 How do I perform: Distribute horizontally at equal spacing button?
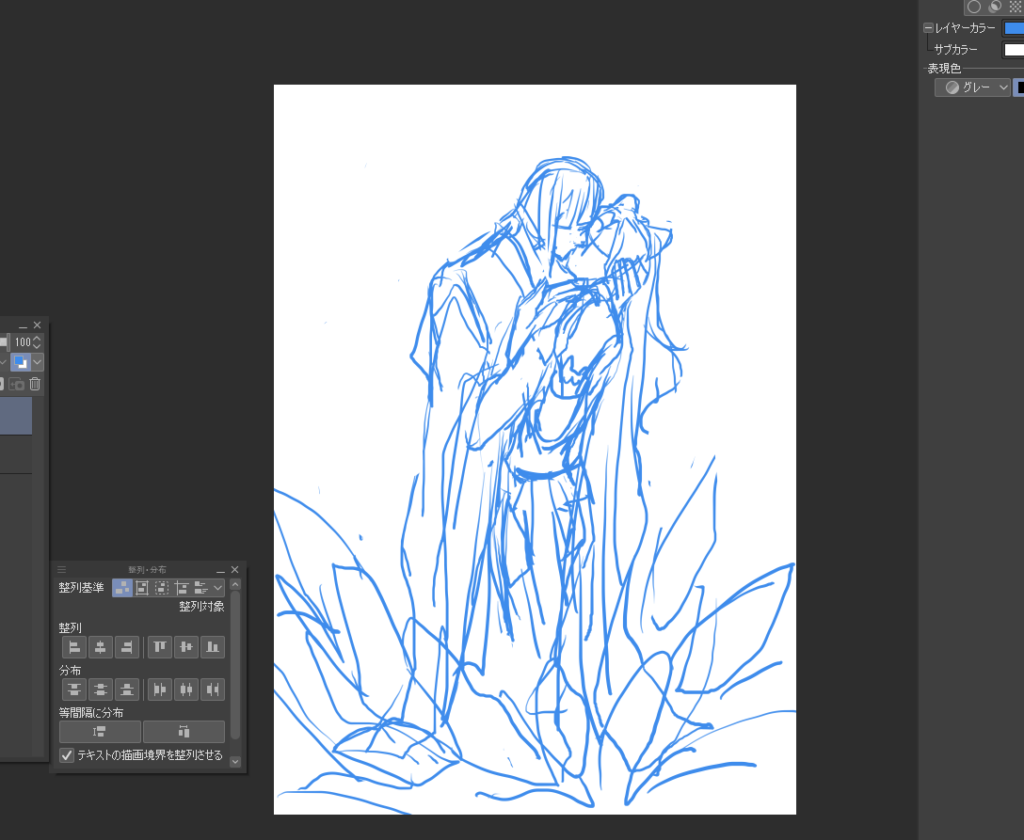(184, 731)
